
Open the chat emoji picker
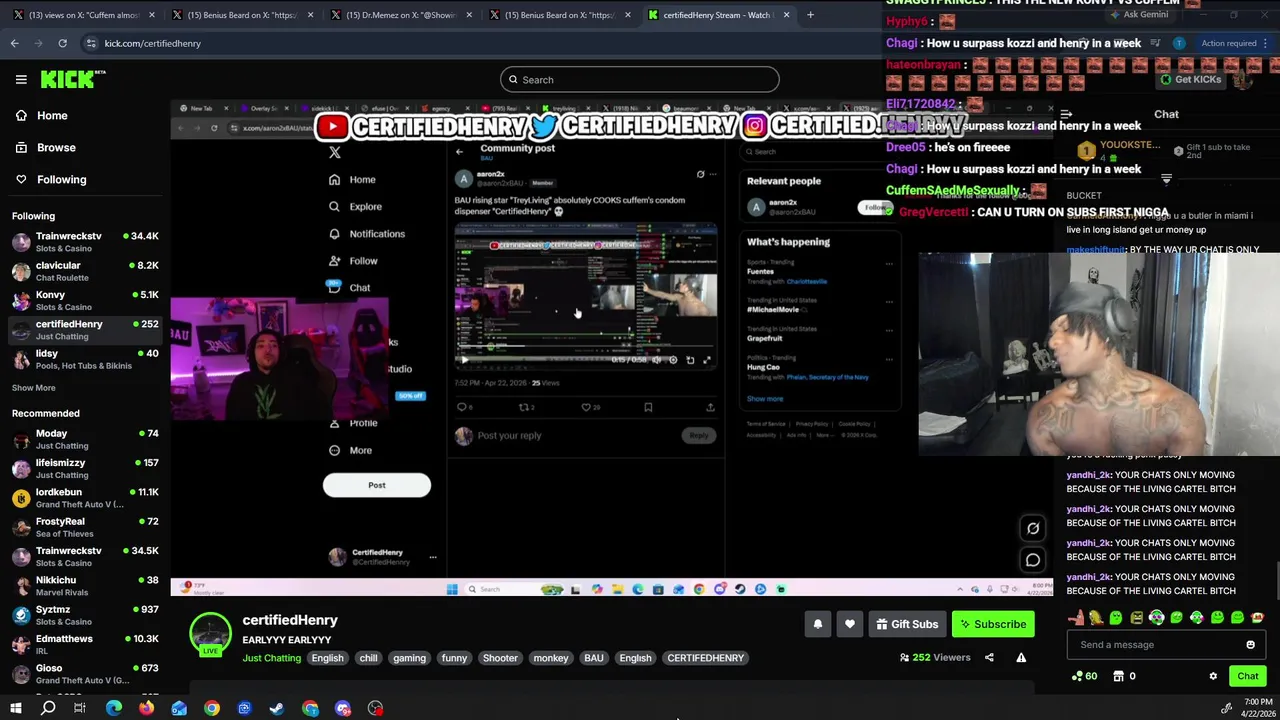(x=1250, y=645)
